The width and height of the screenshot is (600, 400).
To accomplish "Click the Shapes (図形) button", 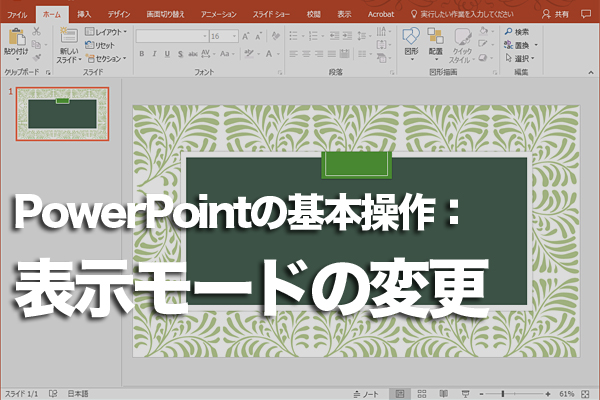I will (x=411, y=44).
